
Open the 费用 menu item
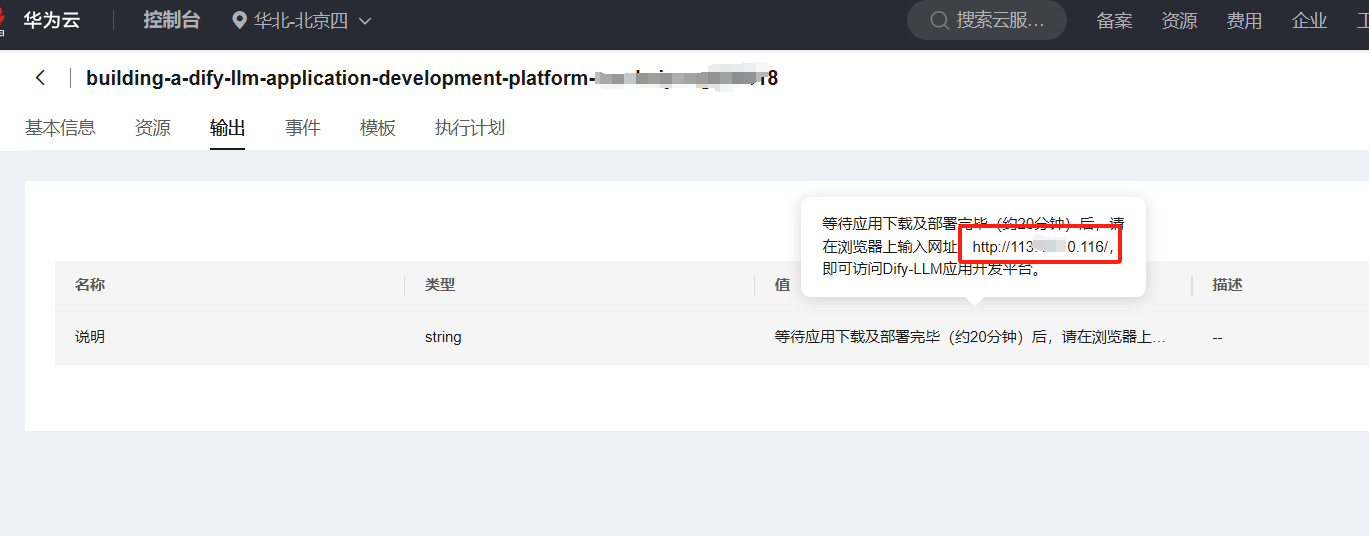pos(1244,21)
